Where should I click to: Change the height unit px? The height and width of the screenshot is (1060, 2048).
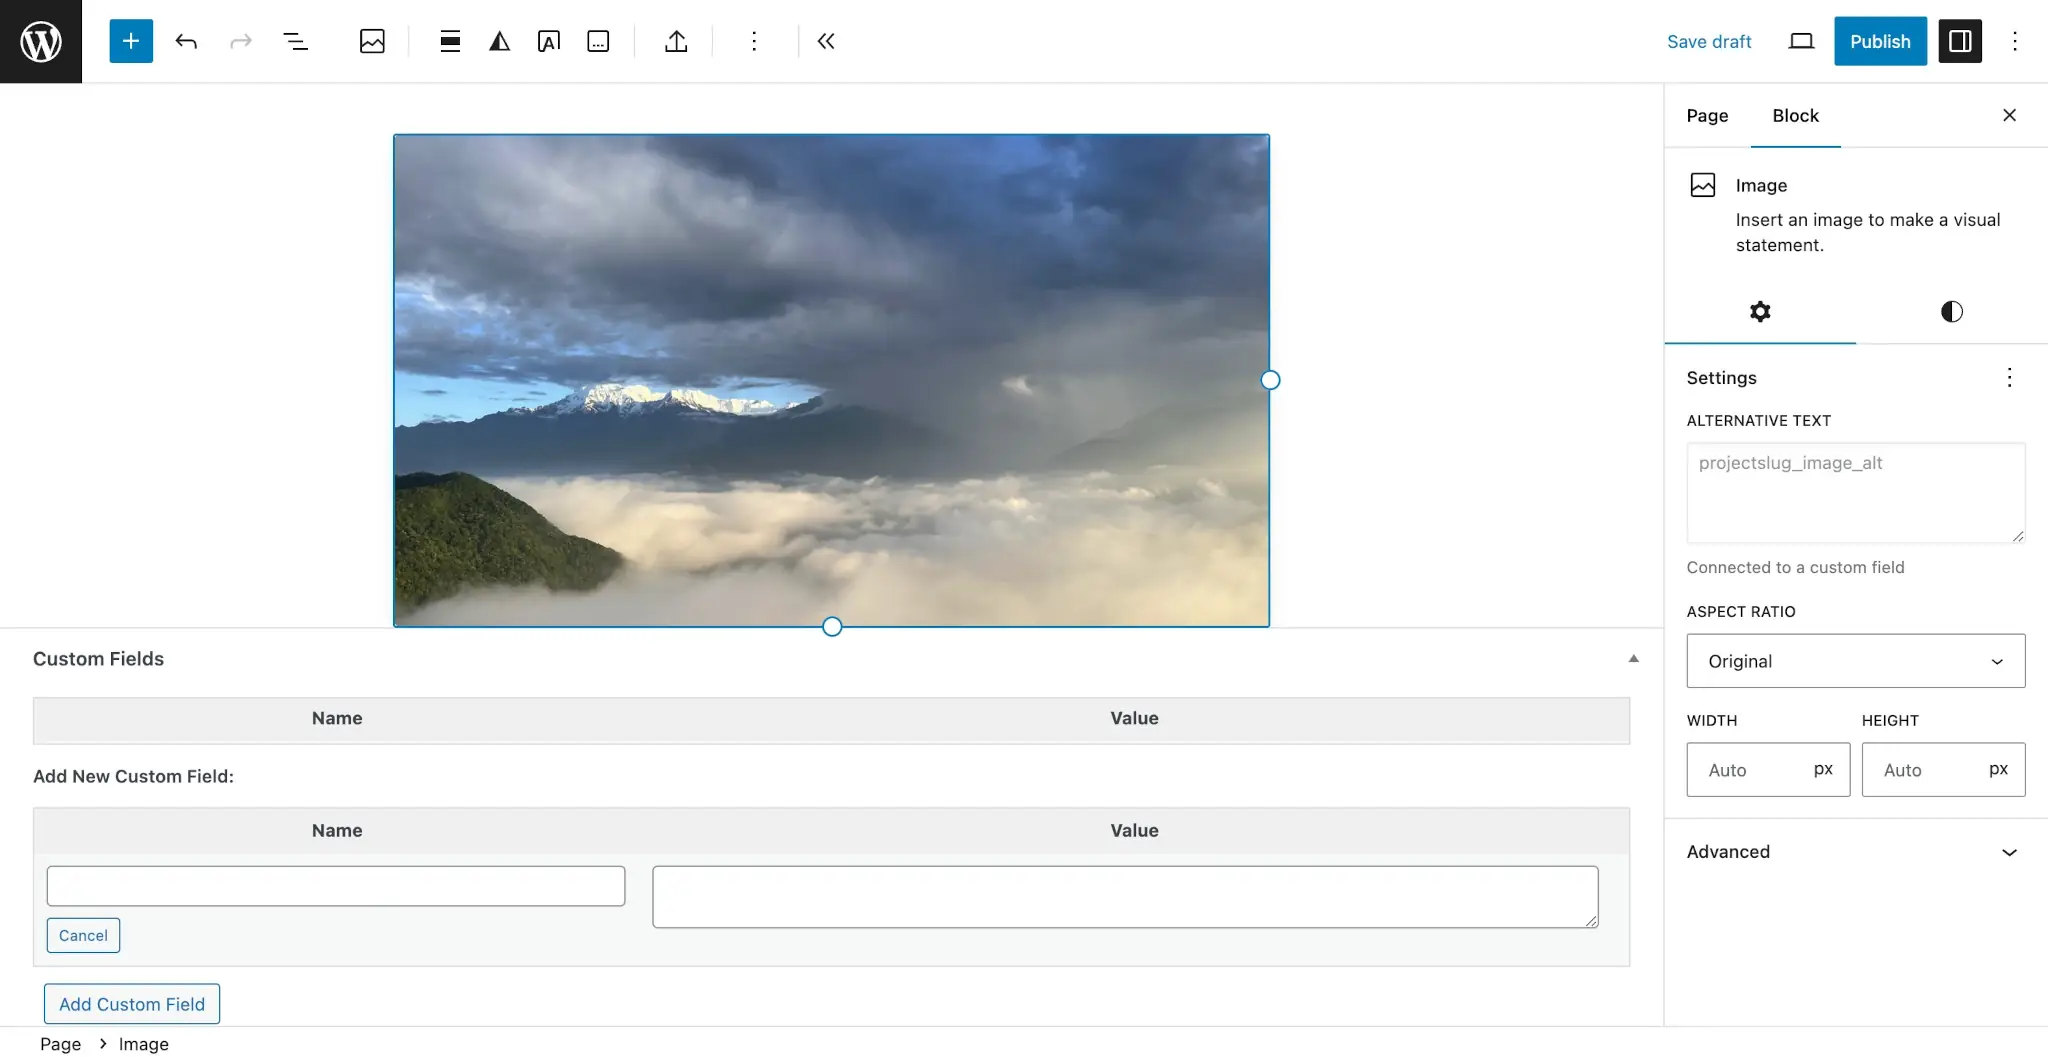pos(1998,769)
